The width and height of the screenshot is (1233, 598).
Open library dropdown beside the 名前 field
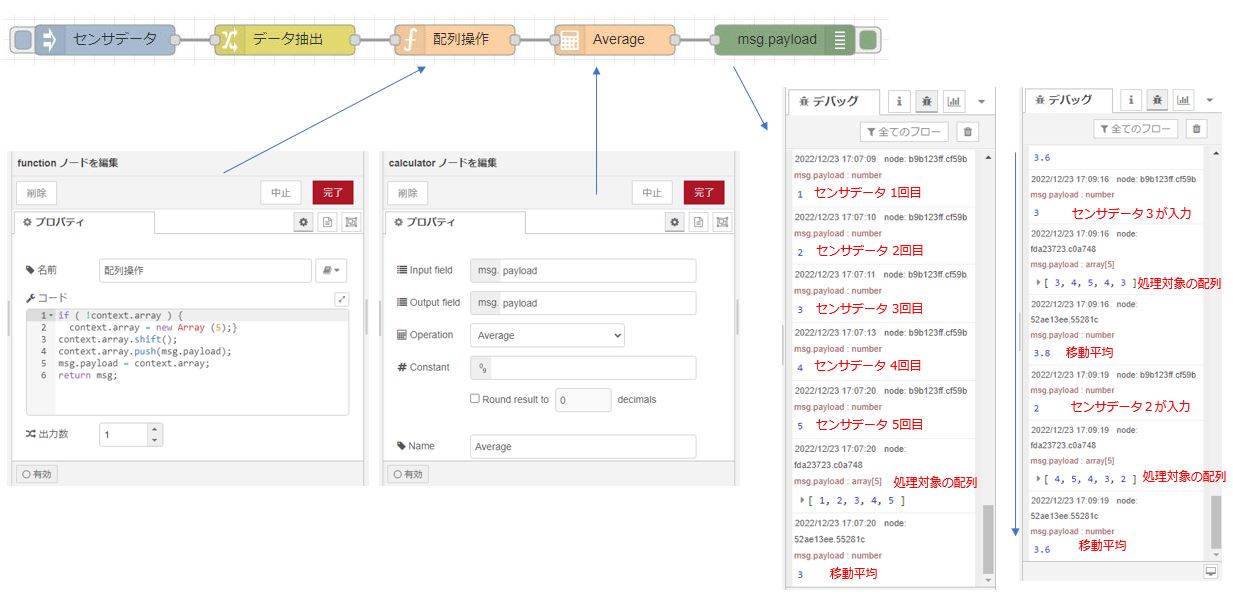click(331, 270)
